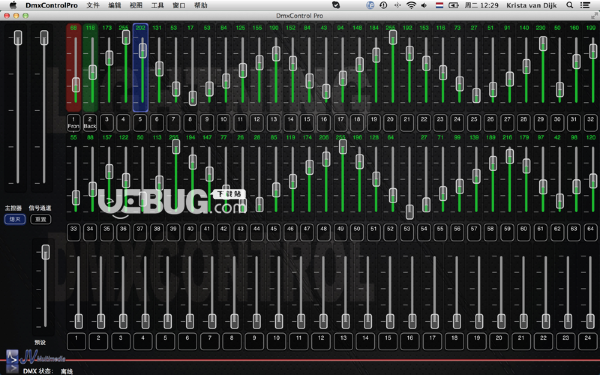Select channel button 53
Screen dimensions: 600x375
(x=407, y=232)
